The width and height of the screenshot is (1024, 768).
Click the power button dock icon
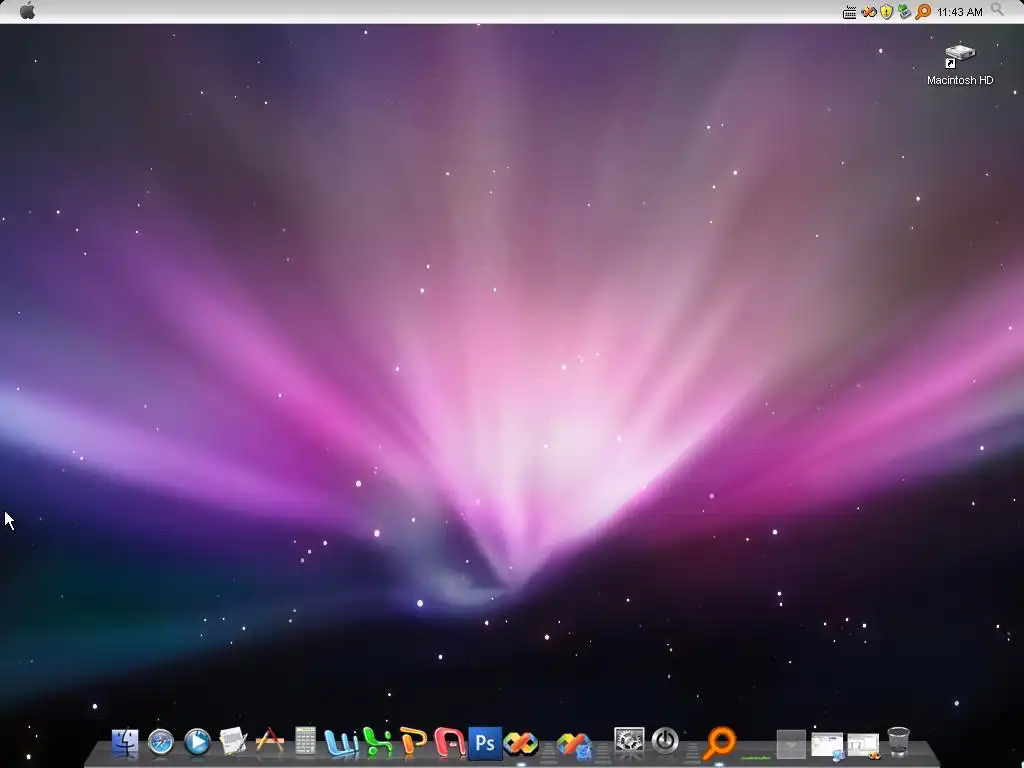665,742
